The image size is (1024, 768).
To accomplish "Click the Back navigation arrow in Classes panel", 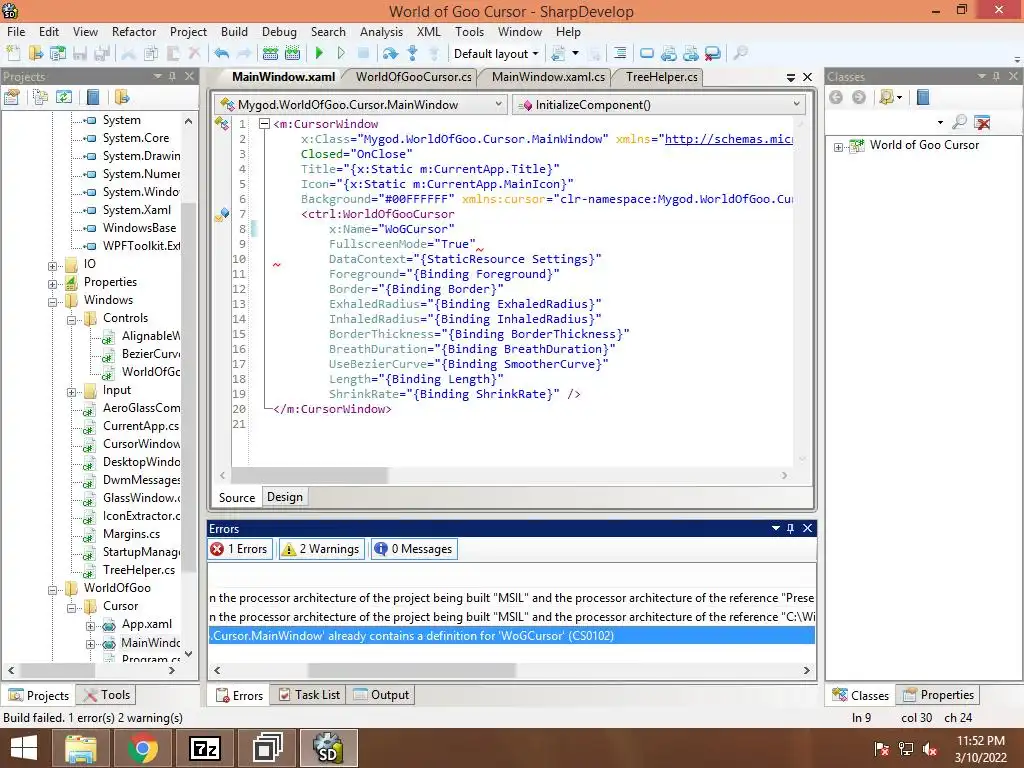I will [x=836, y=97].
